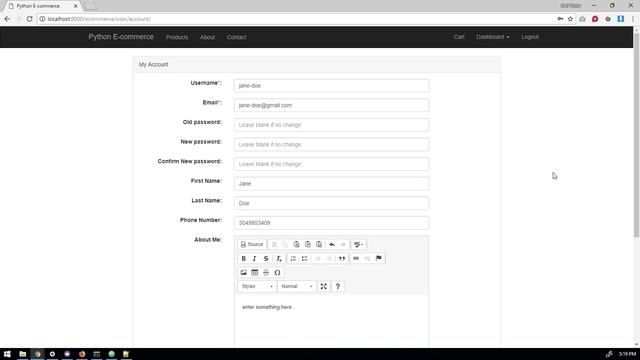Open the Cart
The image size is (640, 360).
(459, 37)
